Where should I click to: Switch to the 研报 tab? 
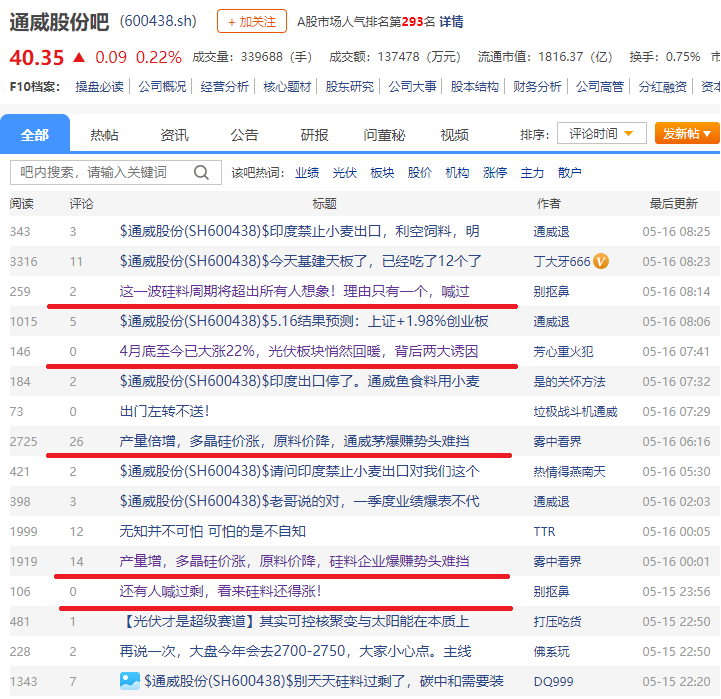314,135
